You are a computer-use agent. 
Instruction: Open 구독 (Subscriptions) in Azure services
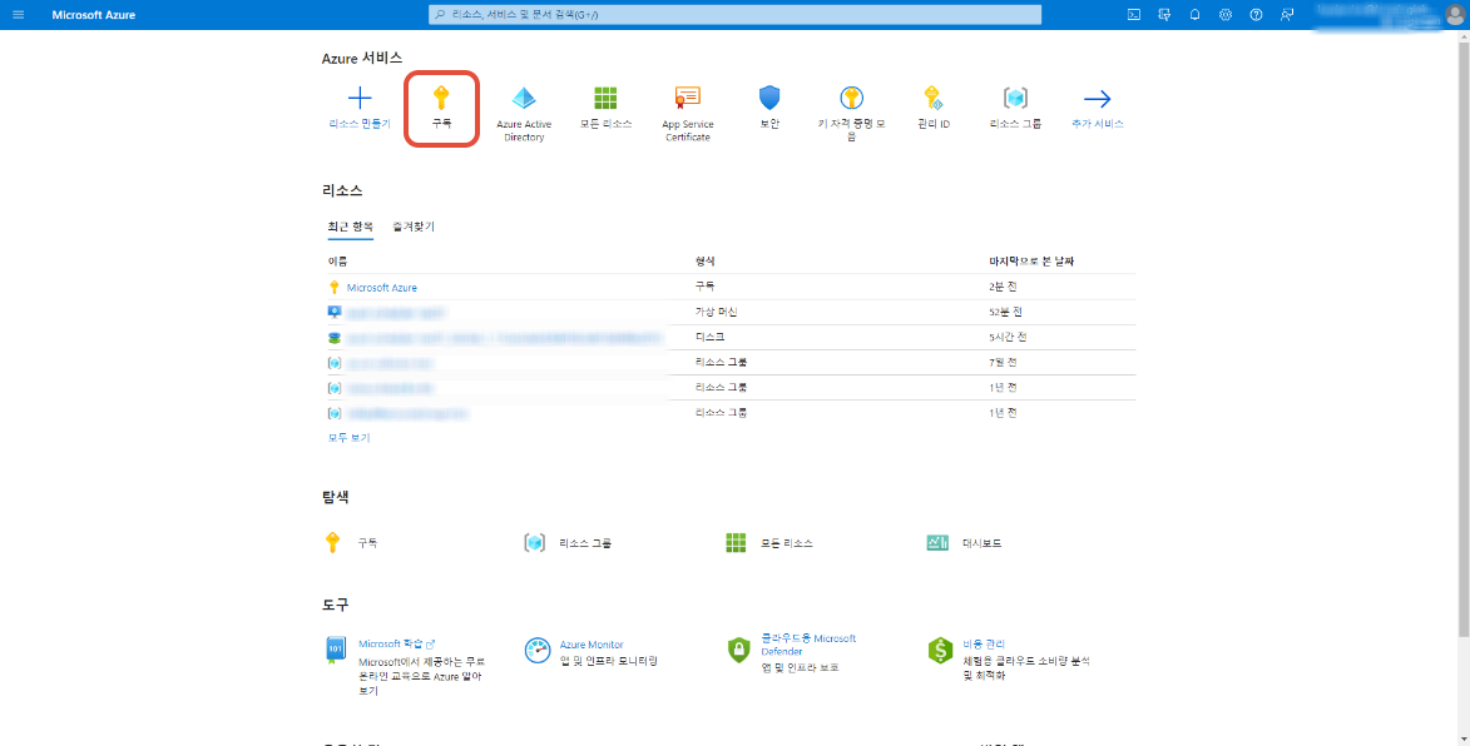(x=441, y=107)
